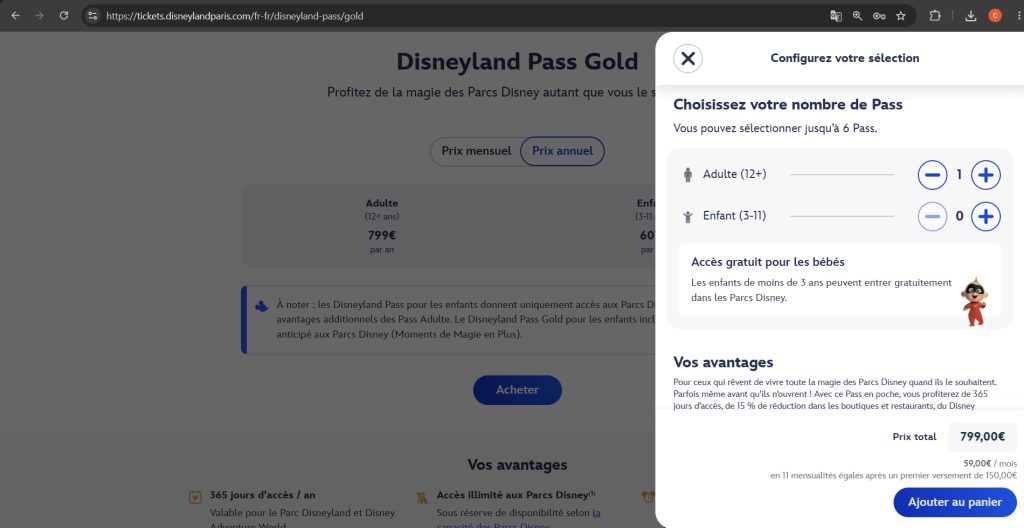This screenshot has width=1024, height=528.
Task: Increase Enfant (3-11) pass count
Action: 985,216
